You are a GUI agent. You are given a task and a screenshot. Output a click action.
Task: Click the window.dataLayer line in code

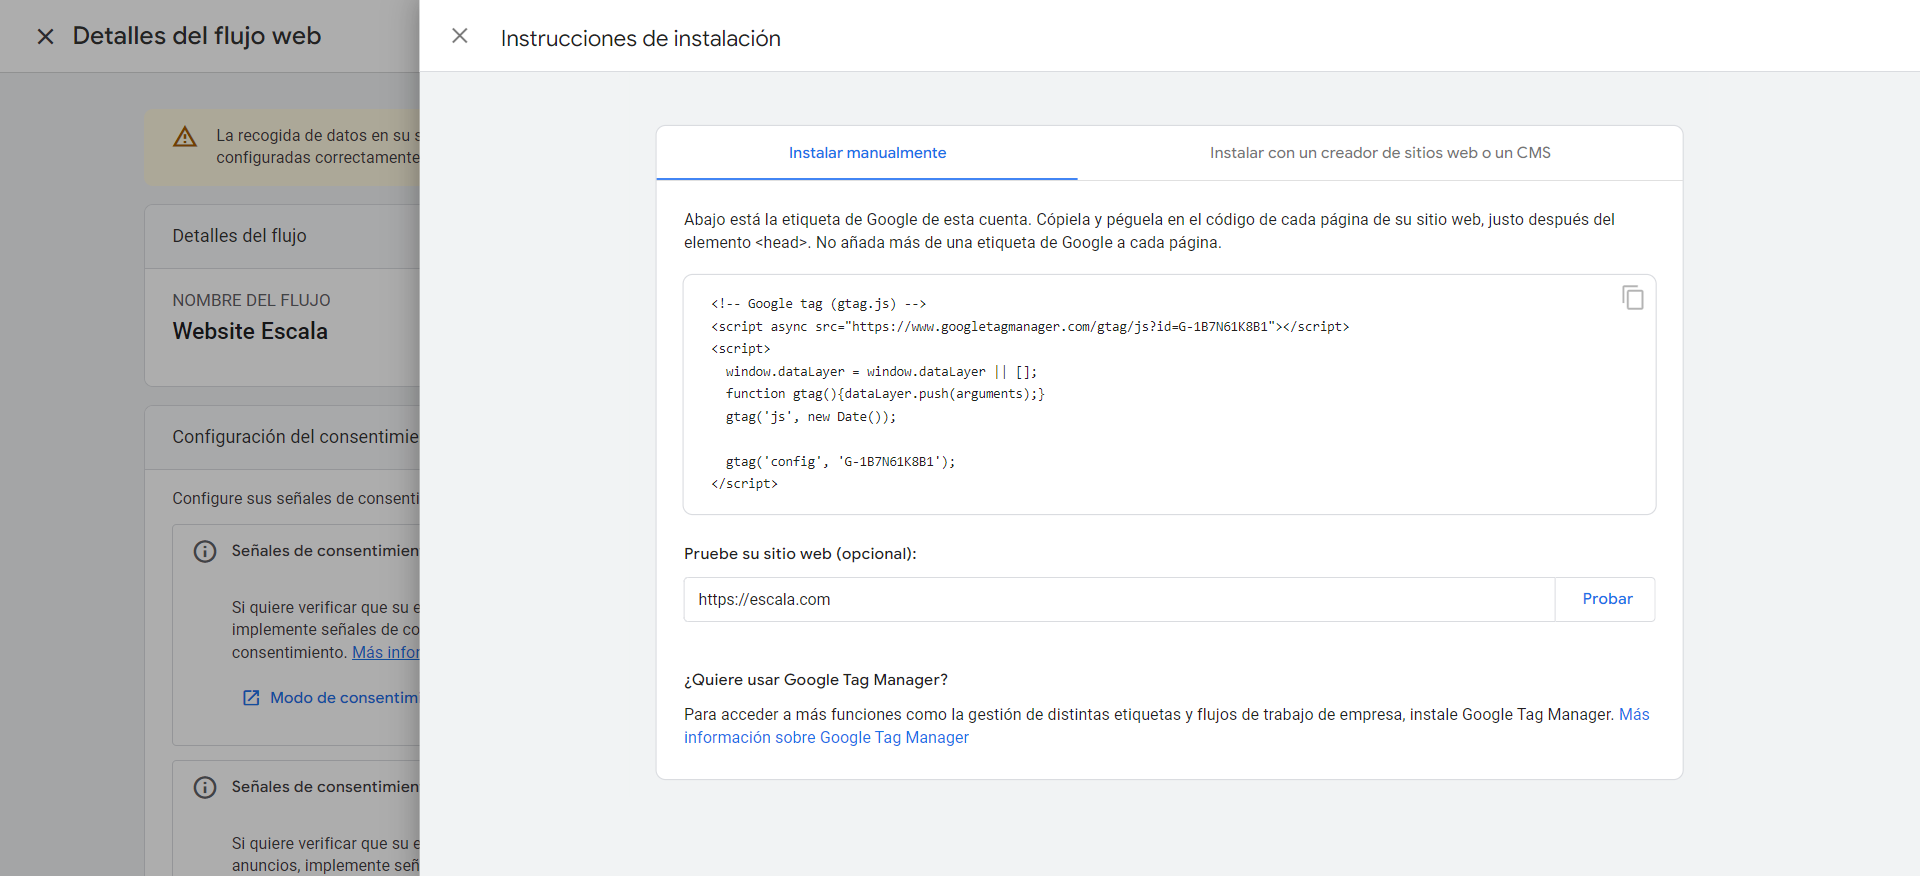881,371
